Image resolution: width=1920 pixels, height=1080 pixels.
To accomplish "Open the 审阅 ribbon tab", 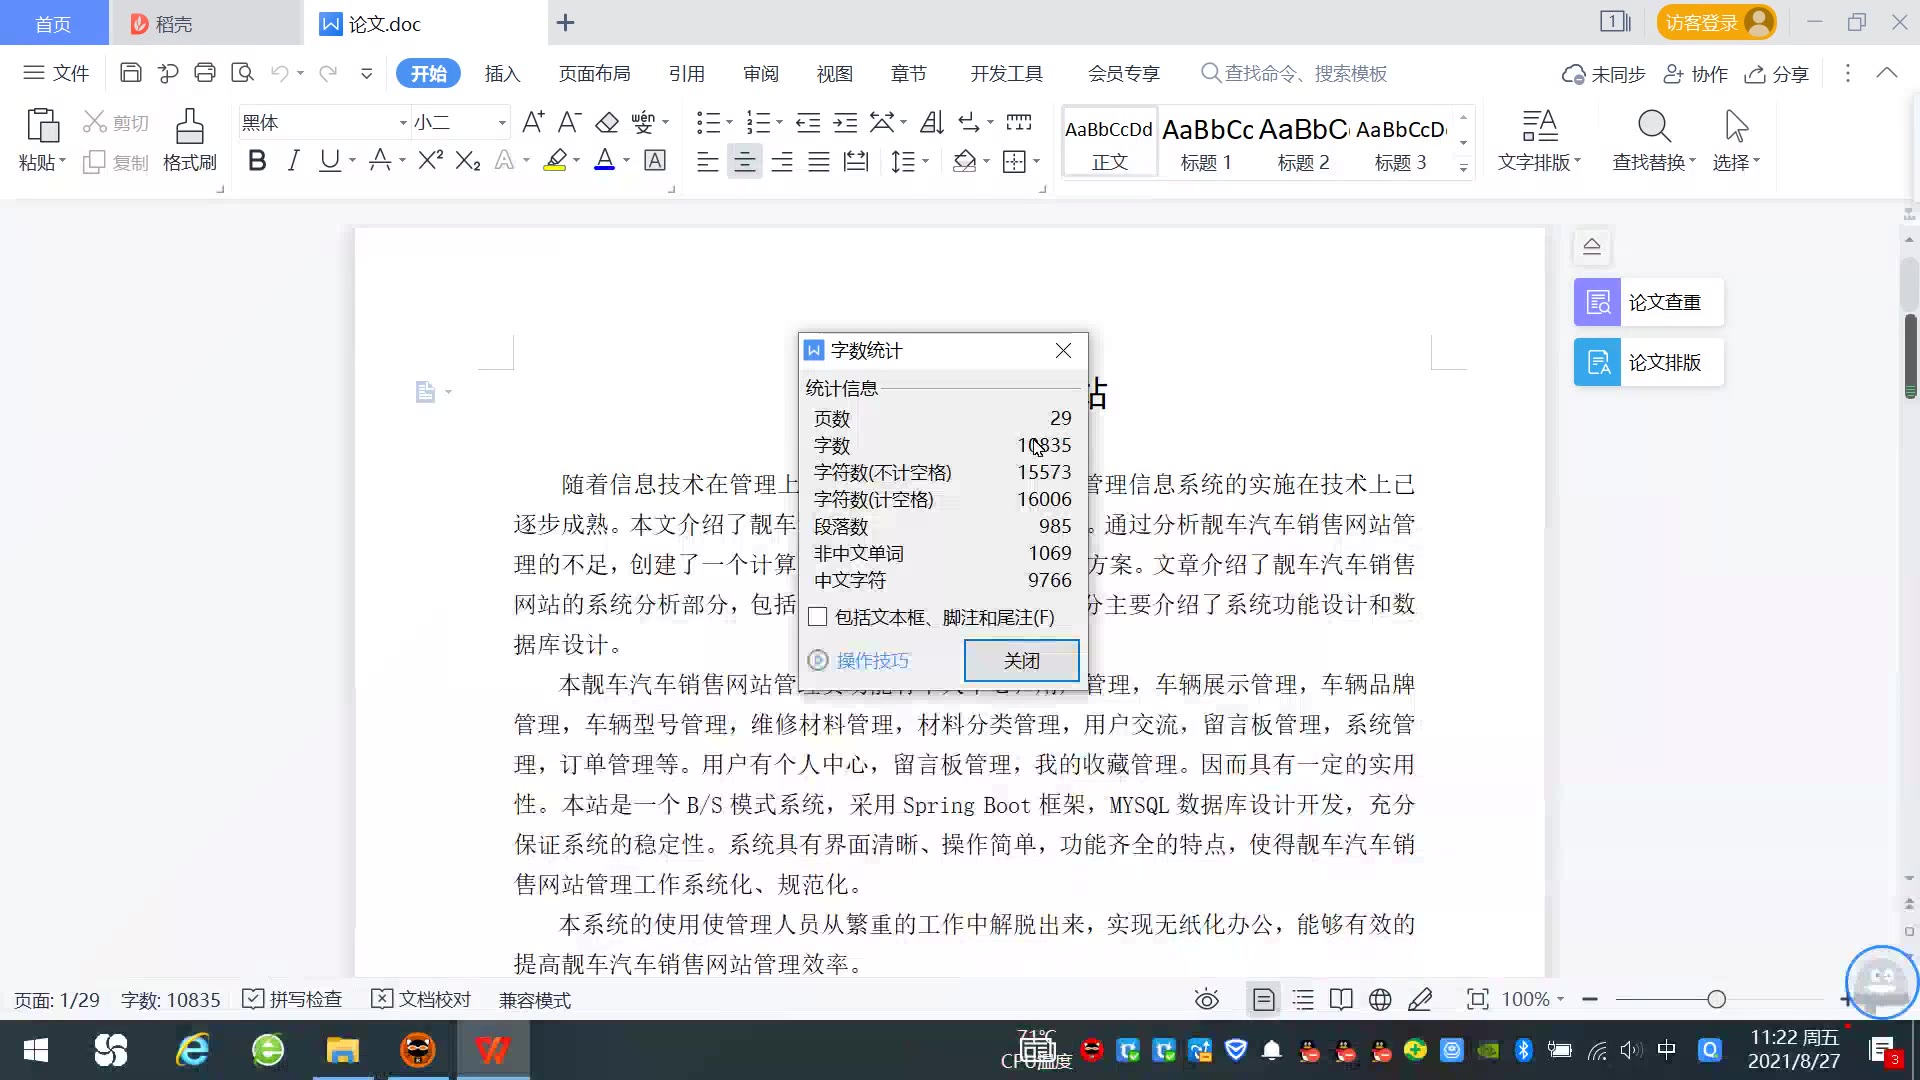I will coord(760,74).
